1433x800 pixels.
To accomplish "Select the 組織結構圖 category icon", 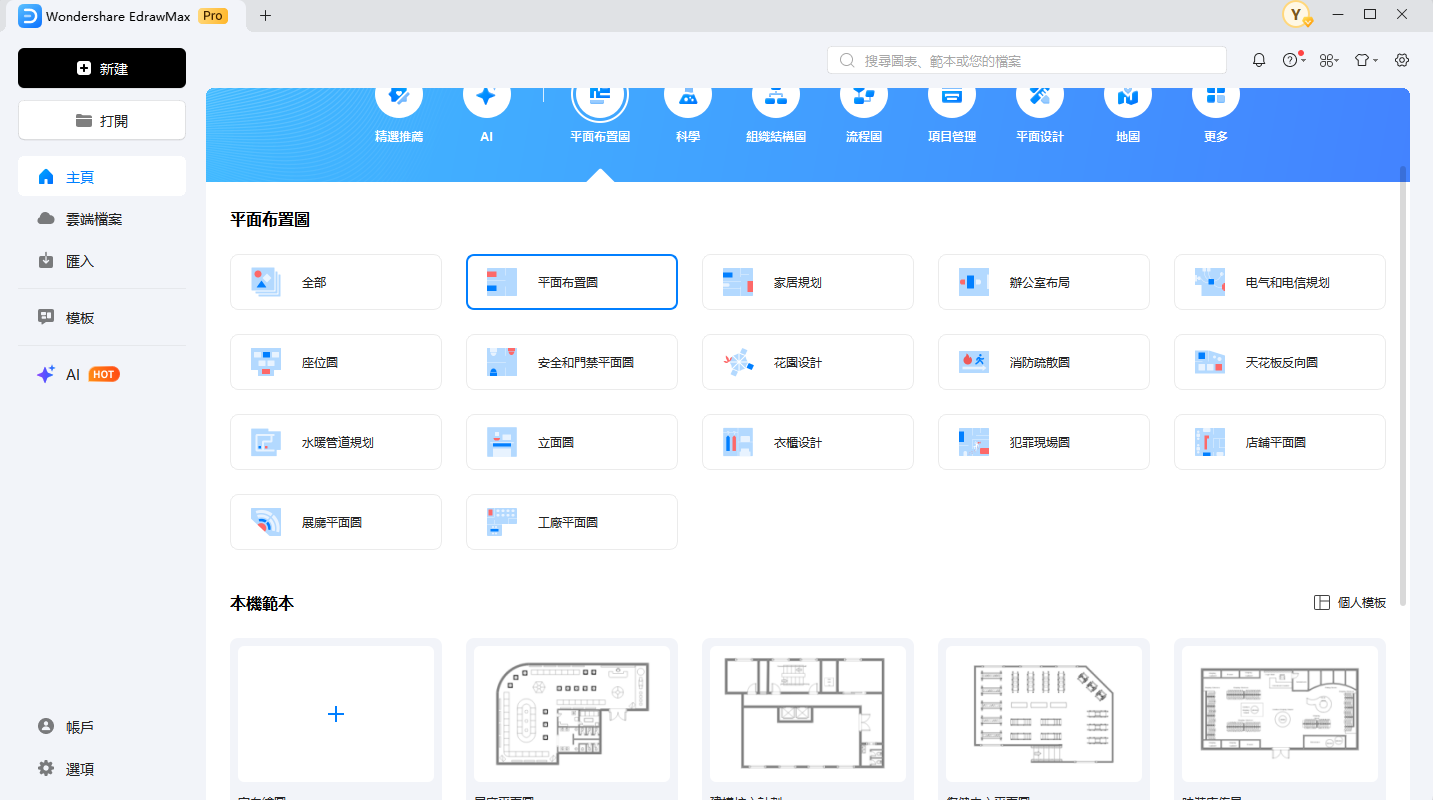I will [x=775, y=110].
